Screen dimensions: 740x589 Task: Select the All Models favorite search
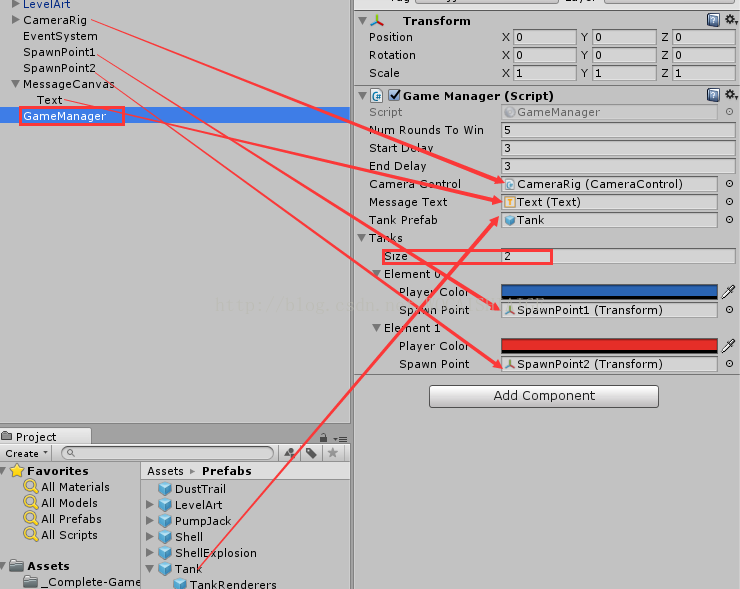pyautogui.click(x=61, y=503)
